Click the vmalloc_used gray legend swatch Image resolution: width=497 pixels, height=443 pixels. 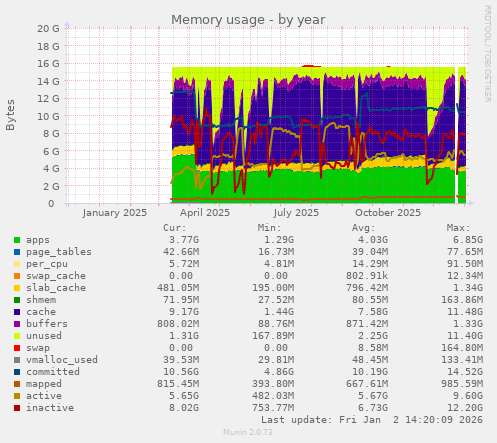pyautogui.click(x=17, y=360)
